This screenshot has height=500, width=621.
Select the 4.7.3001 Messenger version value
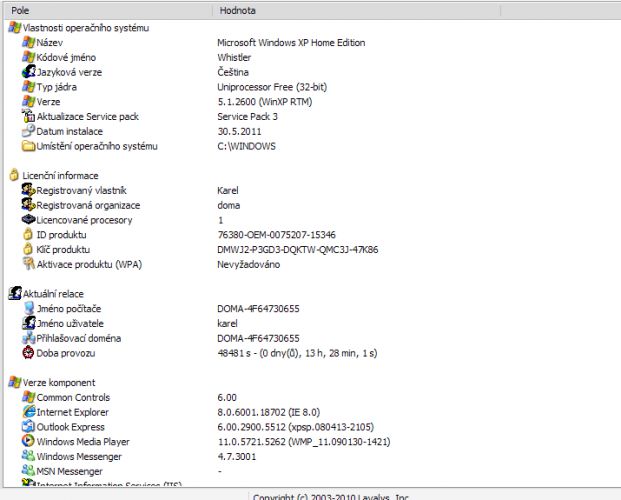point(237,456)
